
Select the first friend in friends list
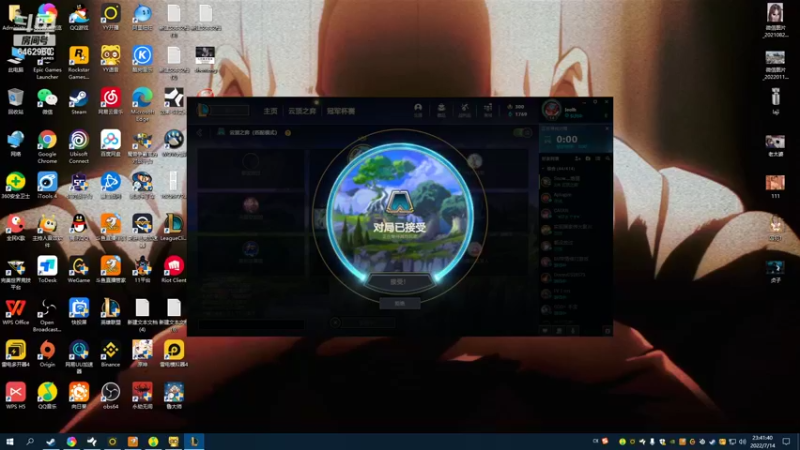(575, 181)
